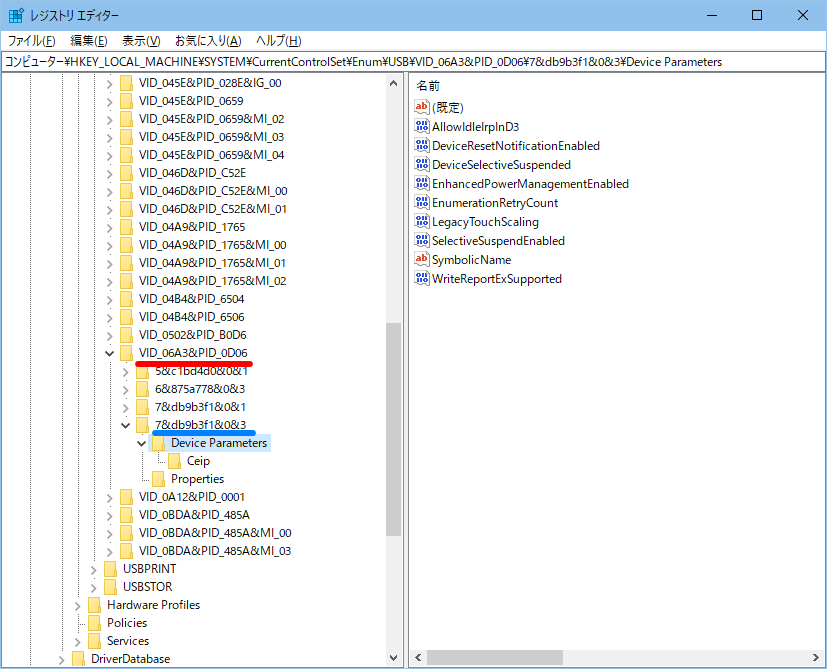Select the (既定) string value icon

421,107
